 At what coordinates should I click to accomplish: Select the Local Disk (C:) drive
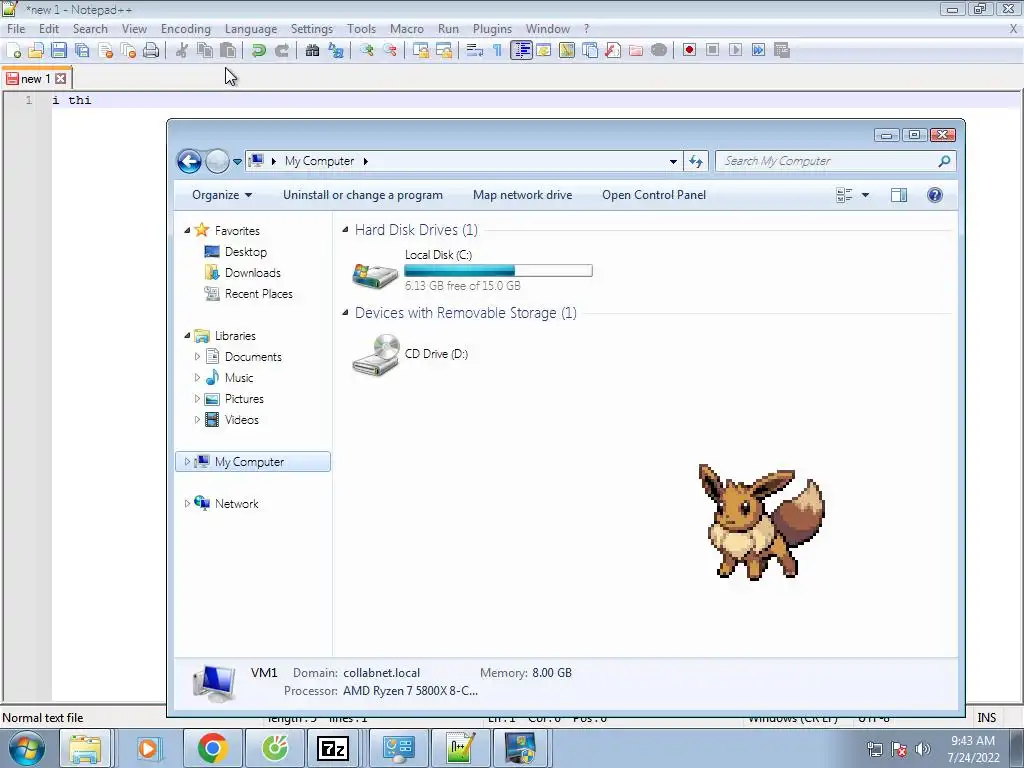click(x=472, y=270)
